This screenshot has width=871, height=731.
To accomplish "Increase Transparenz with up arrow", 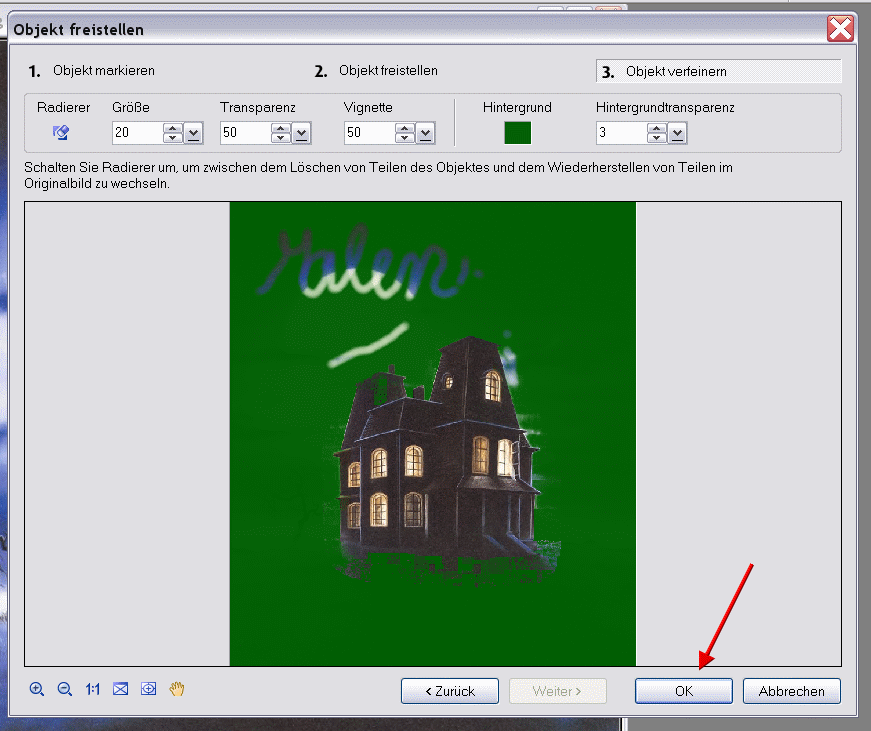I will [281, 128].
